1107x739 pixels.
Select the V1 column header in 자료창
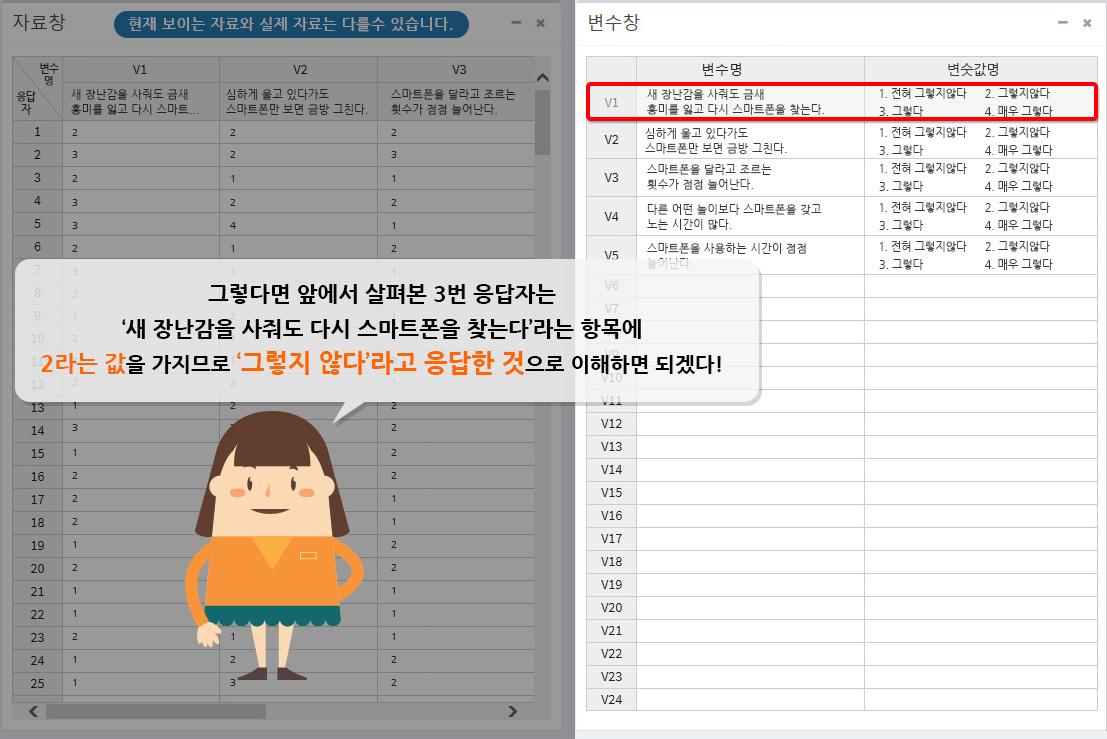click(140, 69)
